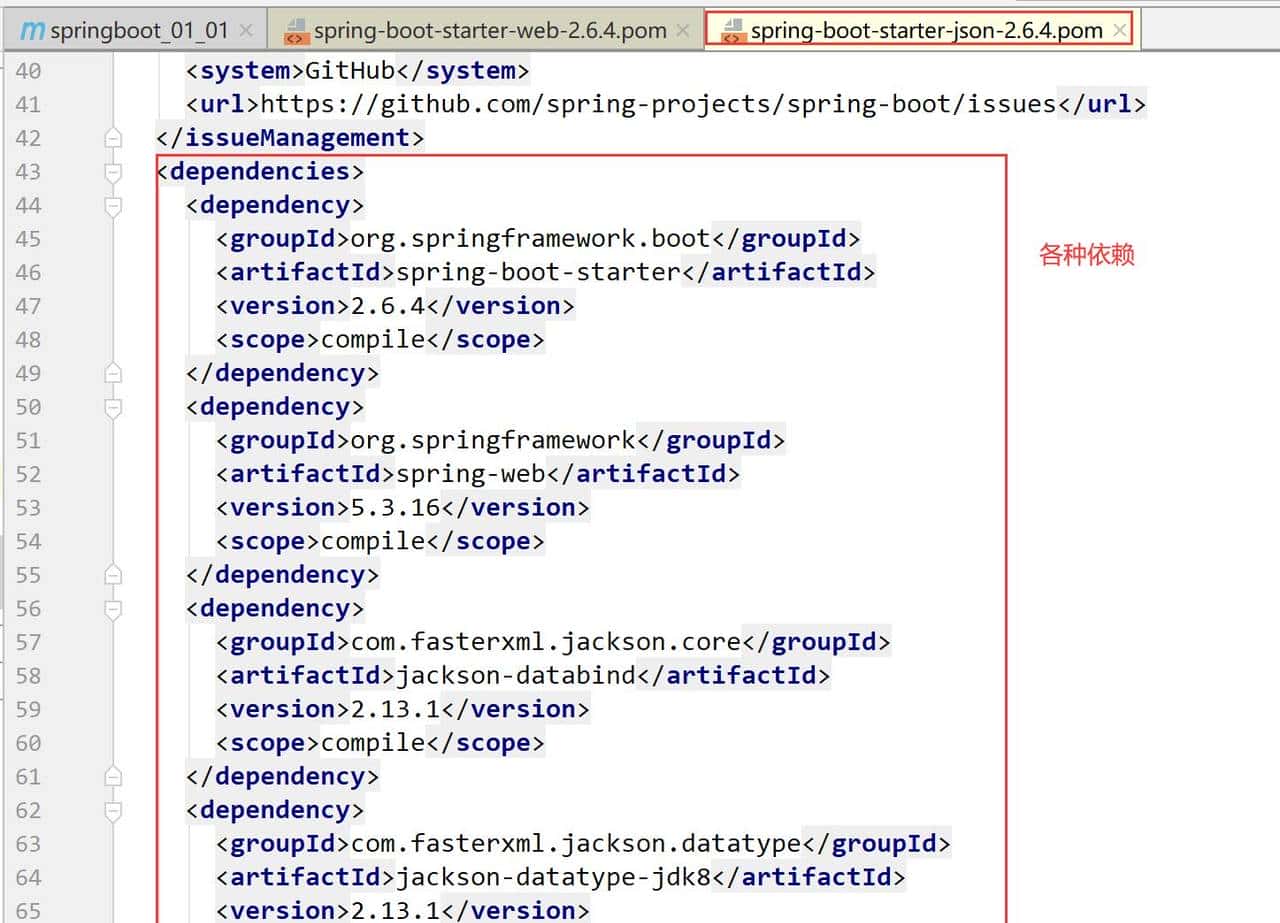Click the jackson-databind artifactId text
This screenshot has height=923, width=1280.
[515, 676]
